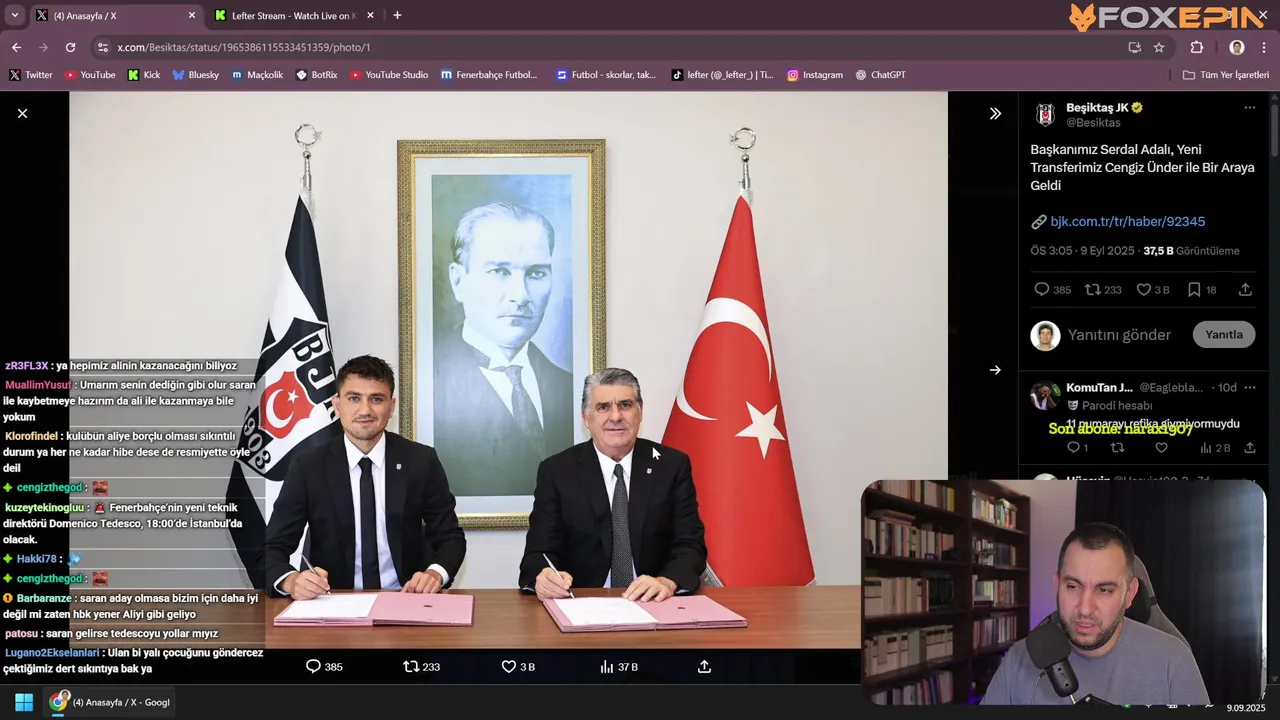Open the bjk.com.tr/tr/haber/92345 link
The height and width of the screenshot is (720, 1280).
[1127, 221]
